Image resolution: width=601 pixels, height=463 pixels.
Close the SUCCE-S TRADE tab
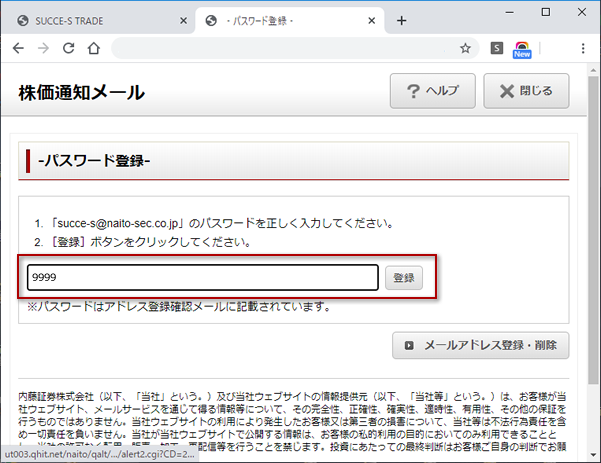(x=183, y=20)
